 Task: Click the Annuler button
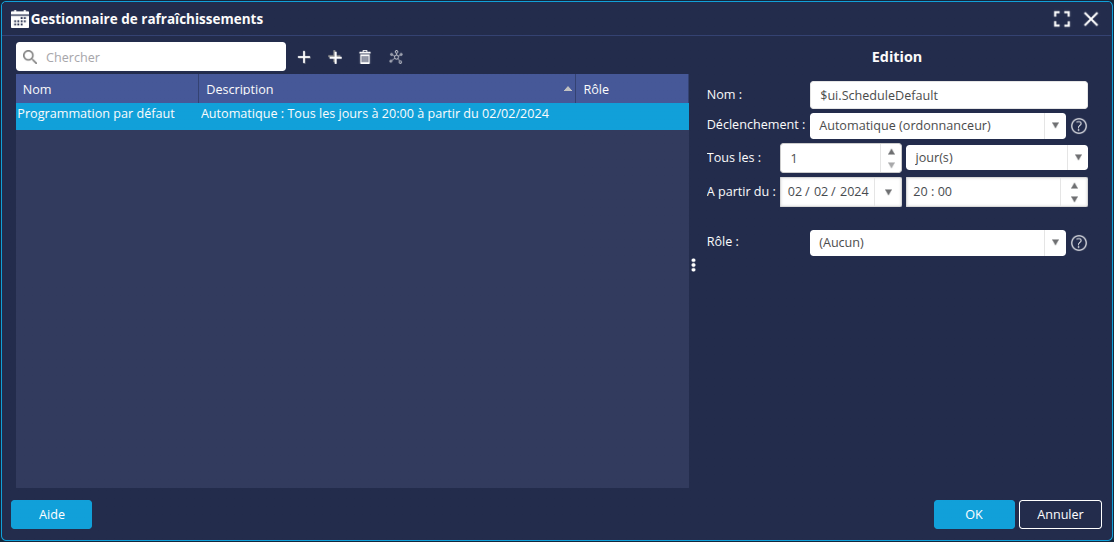point(1059,514)
